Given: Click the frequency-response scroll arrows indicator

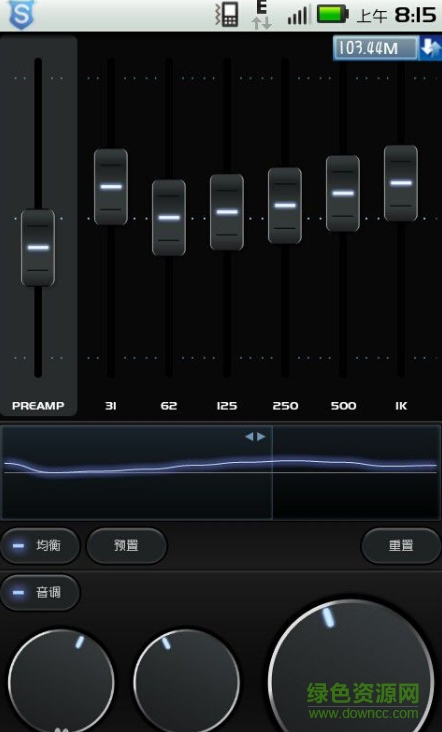Looking at the screenshot, I should 255,436.
